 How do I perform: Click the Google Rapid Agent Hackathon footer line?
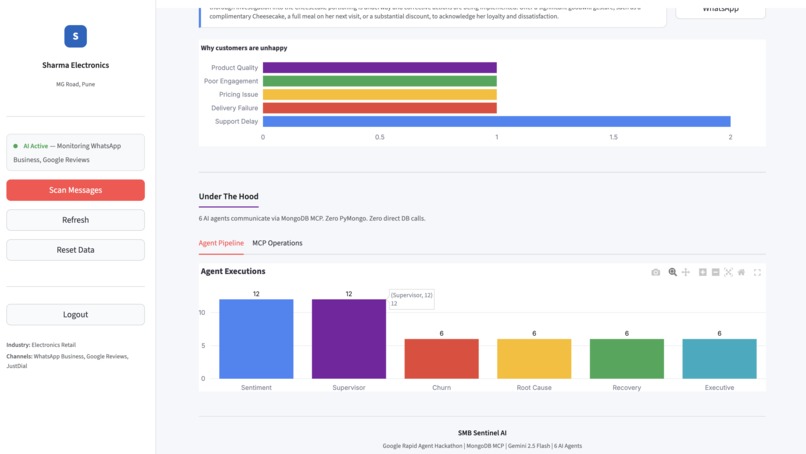482,446
